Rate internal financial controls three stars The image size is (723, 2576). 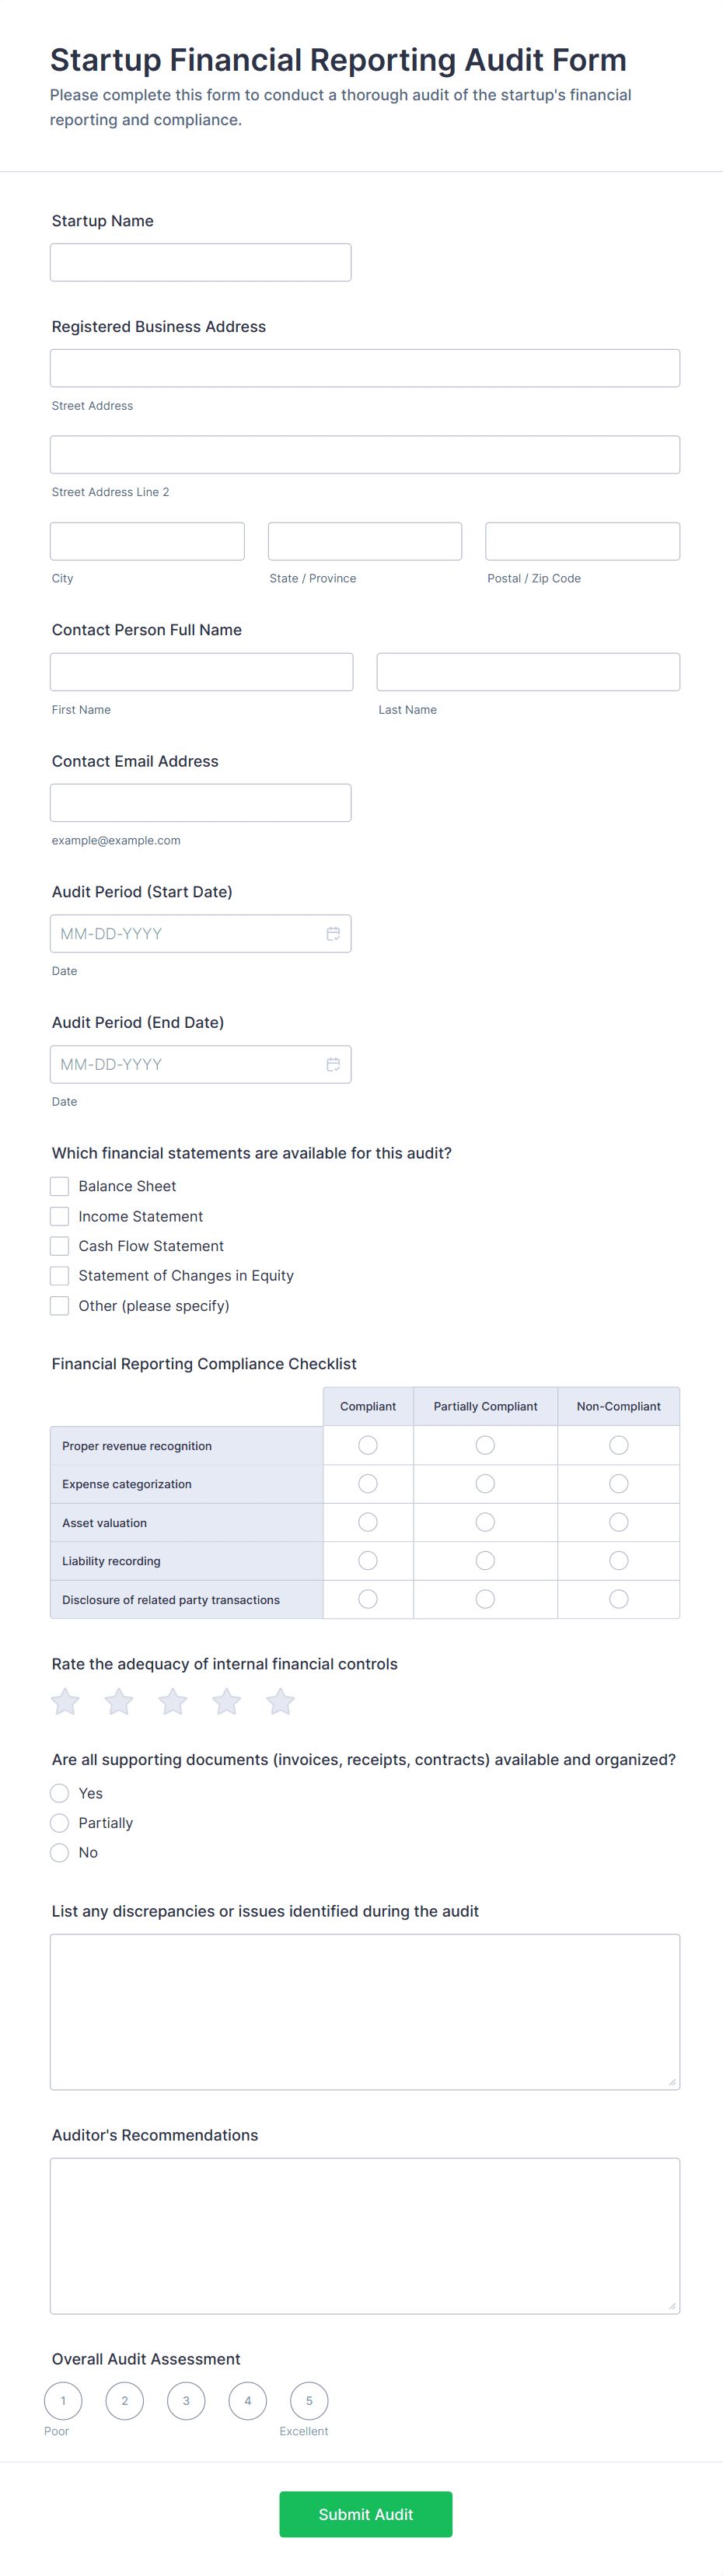[x=173, y=1701]
